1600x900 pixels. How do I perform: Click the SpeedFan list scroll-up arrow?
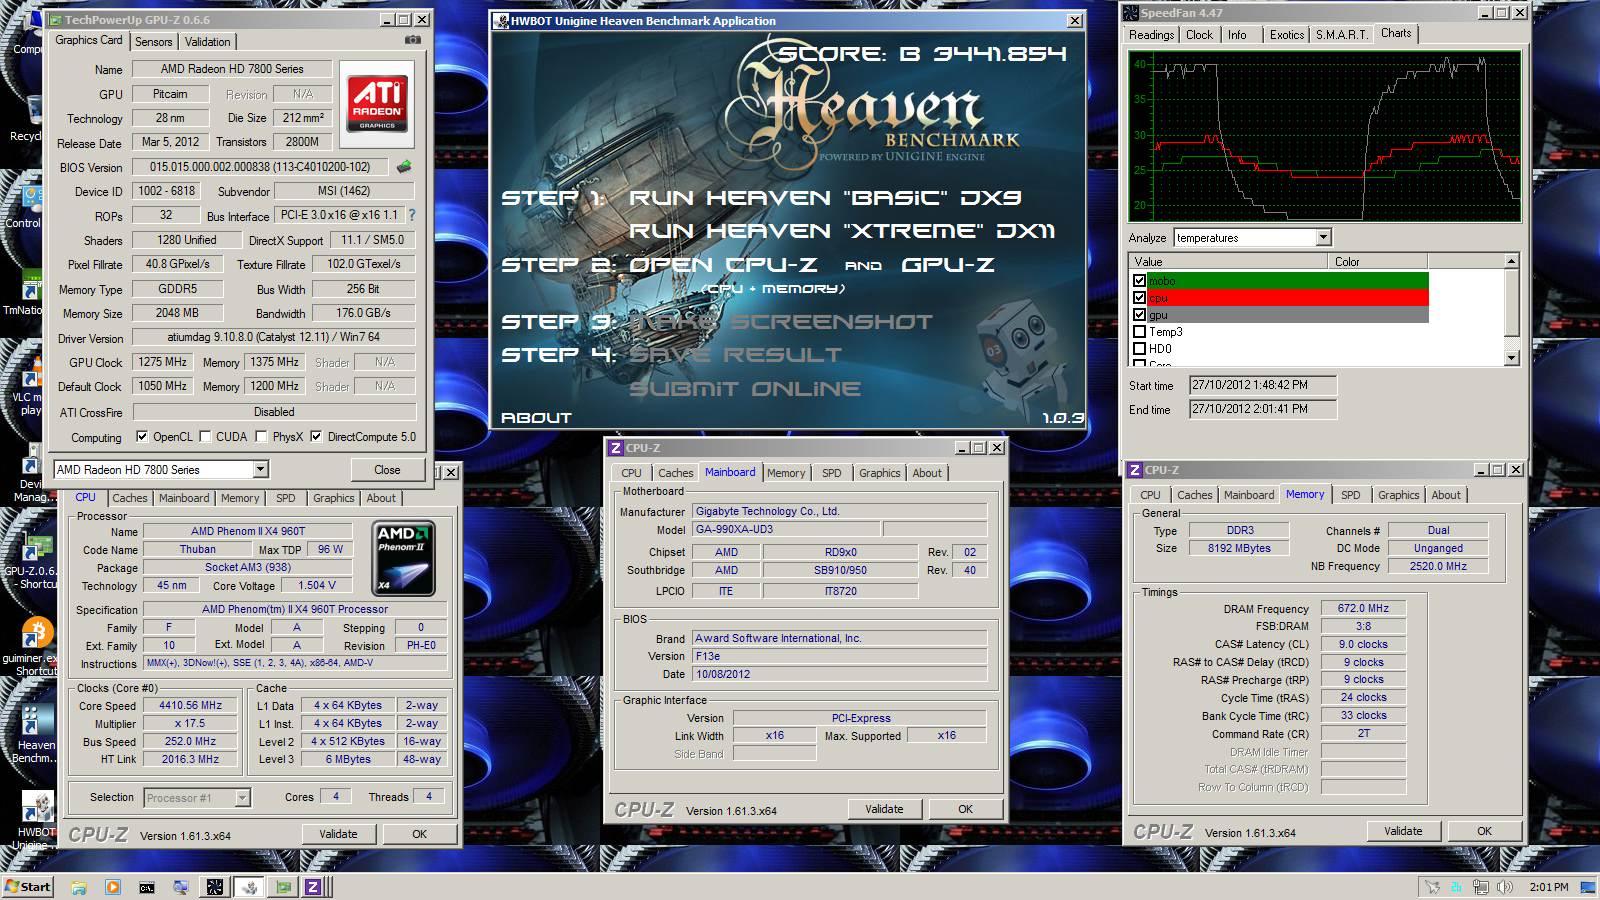click(1511, 261)
